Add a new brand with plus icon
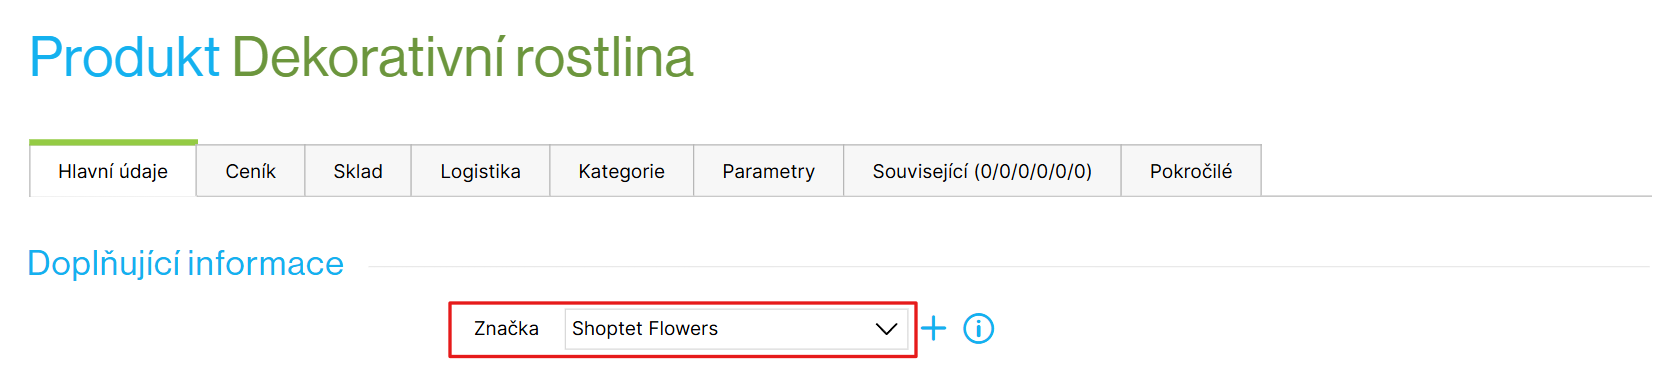Viewport: 1677px width, 387px height. (933, 328)
